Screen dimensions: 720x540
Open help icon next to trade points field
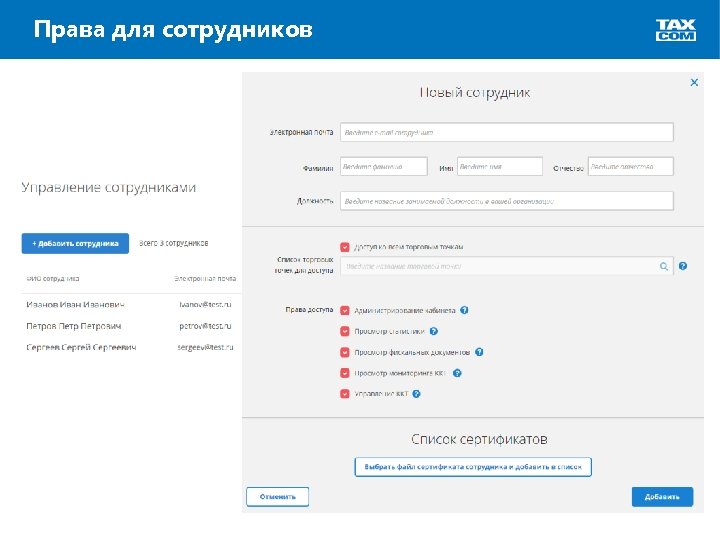click(x=683, y=266)
